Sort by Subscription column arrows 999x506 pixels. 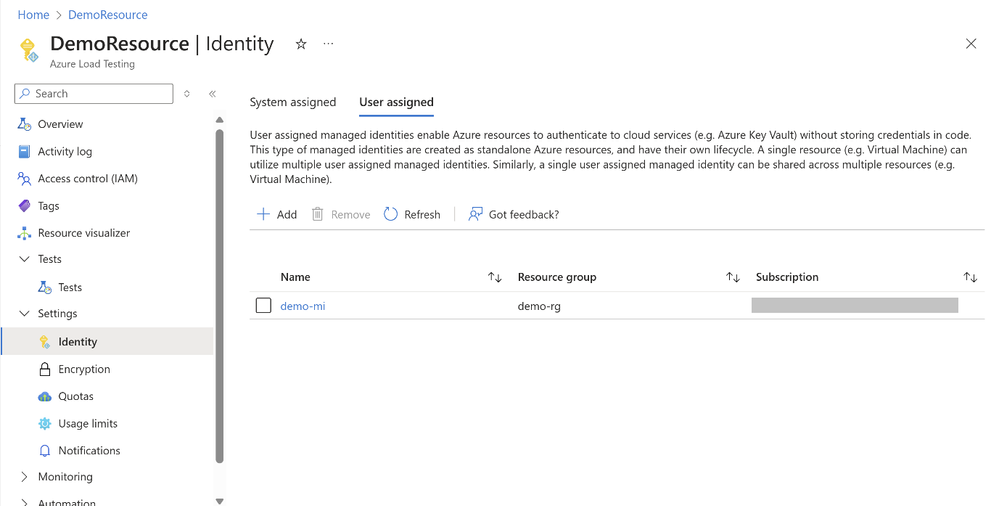[x=970, y=277]
